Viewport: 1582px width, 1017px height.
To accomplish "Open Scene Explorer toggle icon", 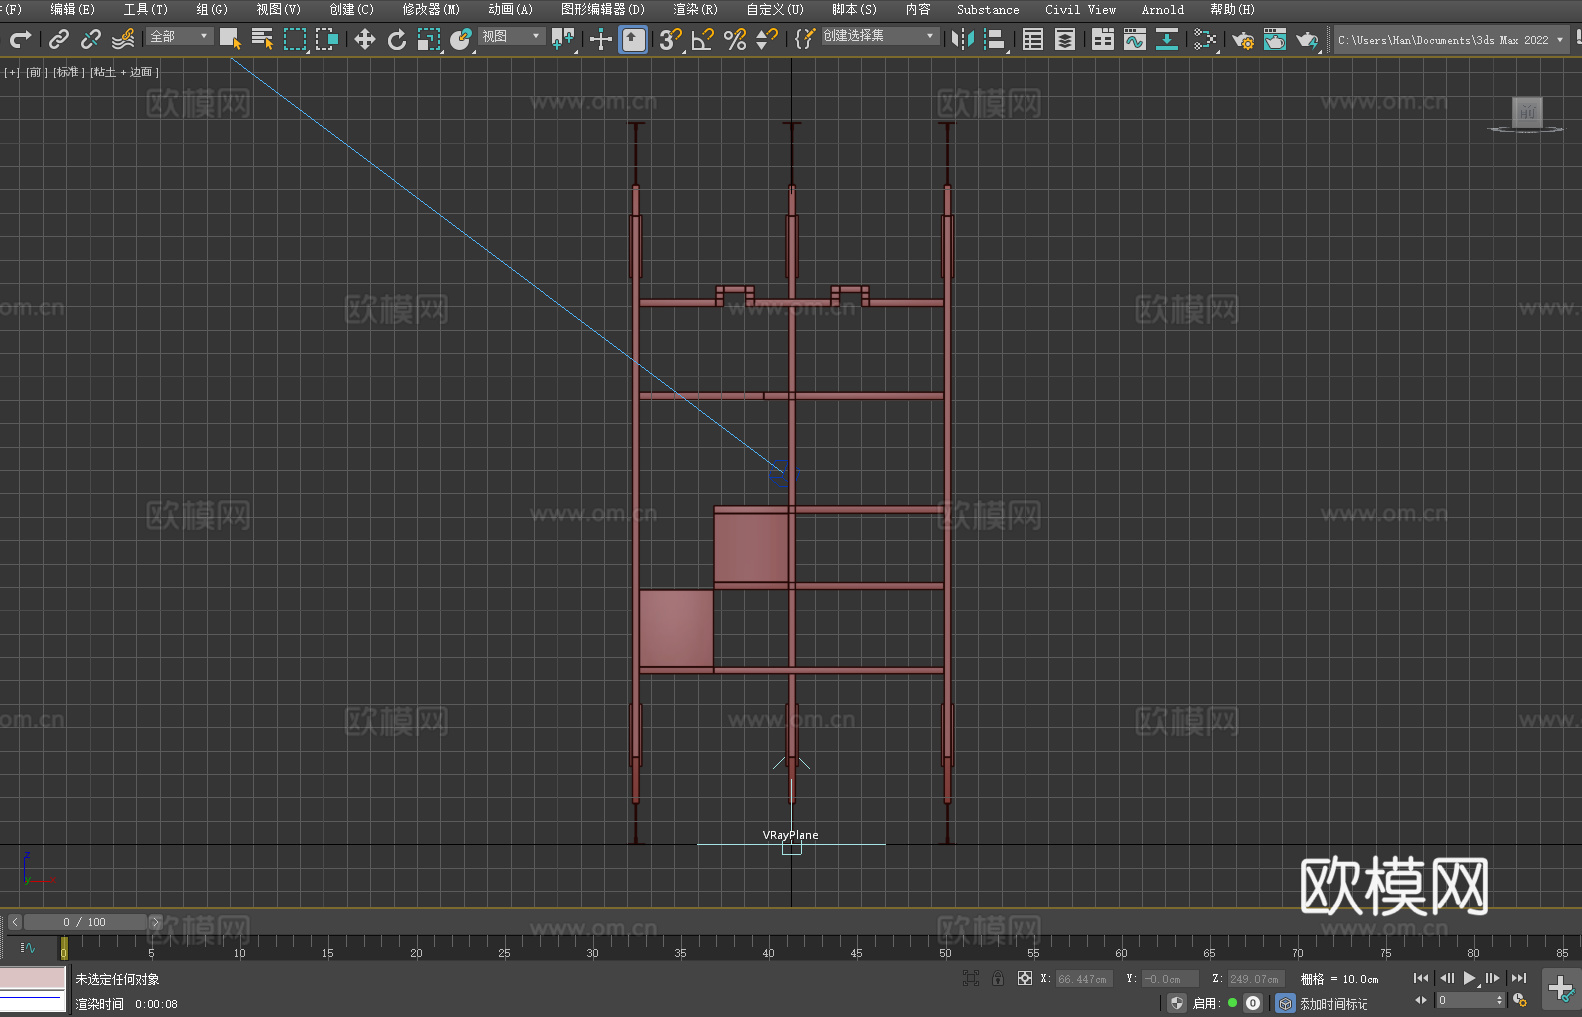I will (x=1033, y=39).
